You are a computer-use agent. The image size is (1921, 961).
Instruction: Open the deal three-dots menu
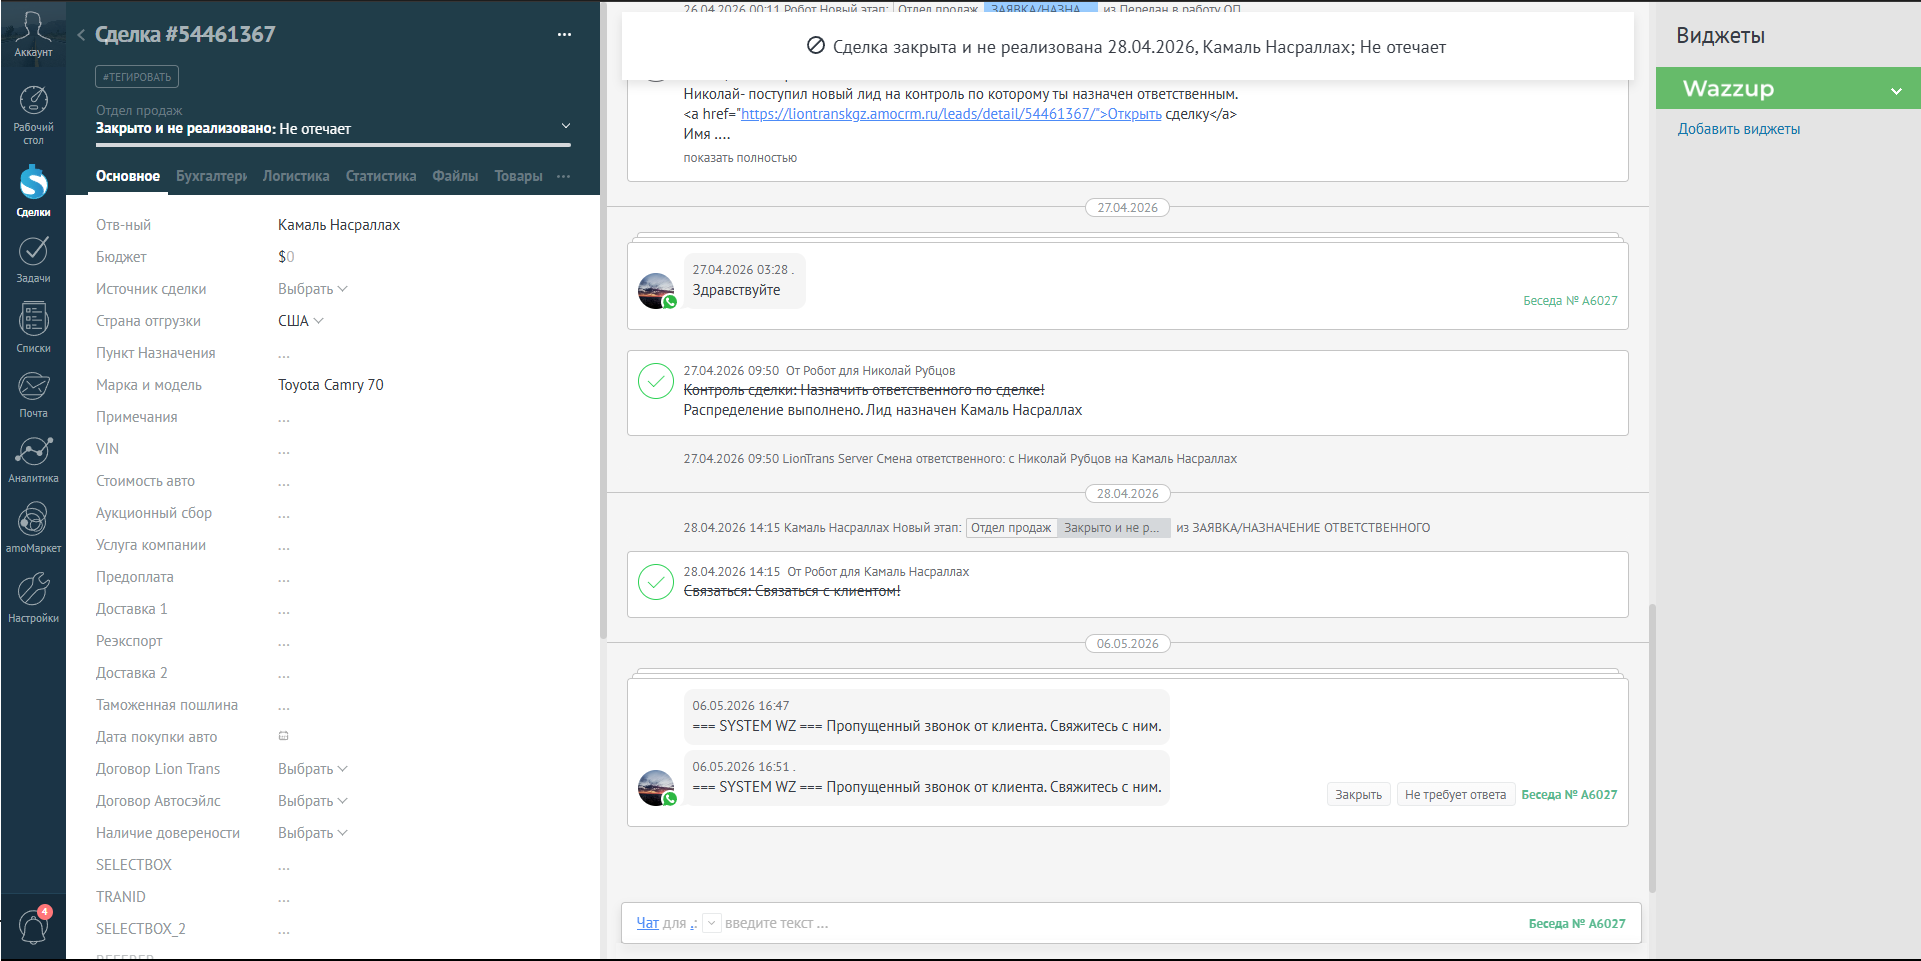pos(564,35)
